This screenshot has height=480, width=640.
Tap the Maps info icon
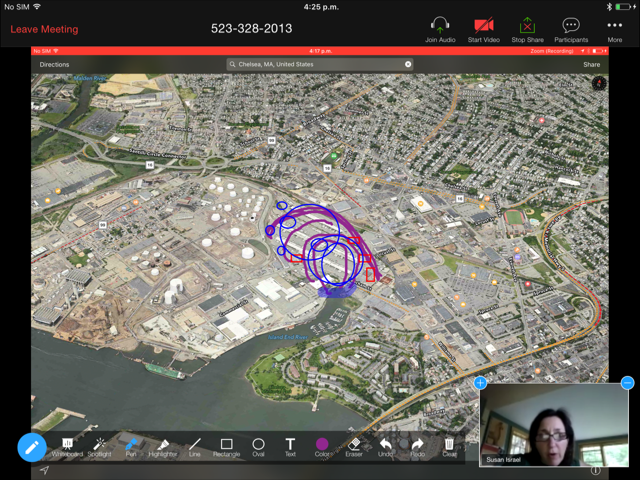point(596,471)
